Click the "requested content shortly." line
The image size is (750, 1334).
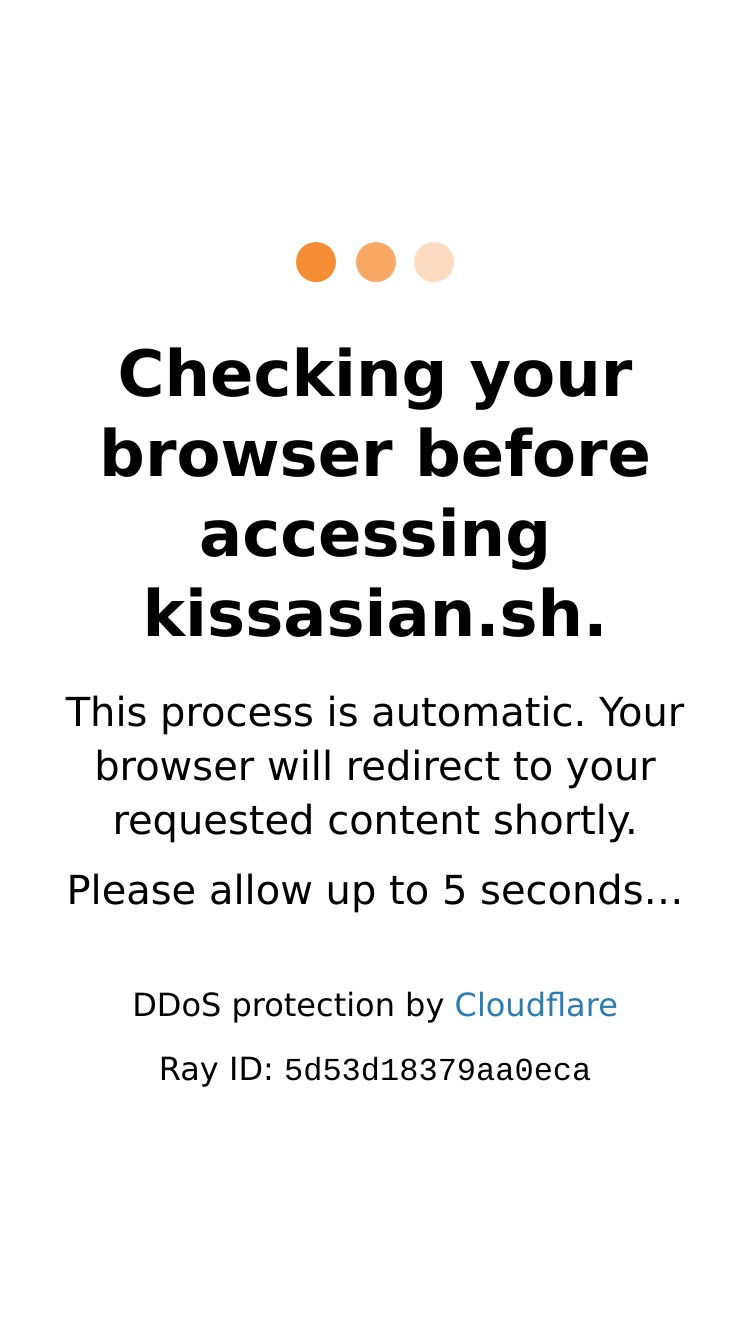pos(375,822)
